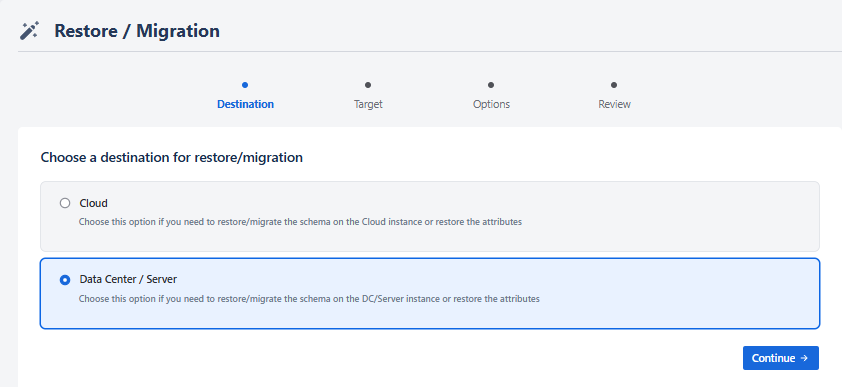Go to the Review step
Image resolution: width=842 pixels, height=387 pixels.
tap(614, 104)
